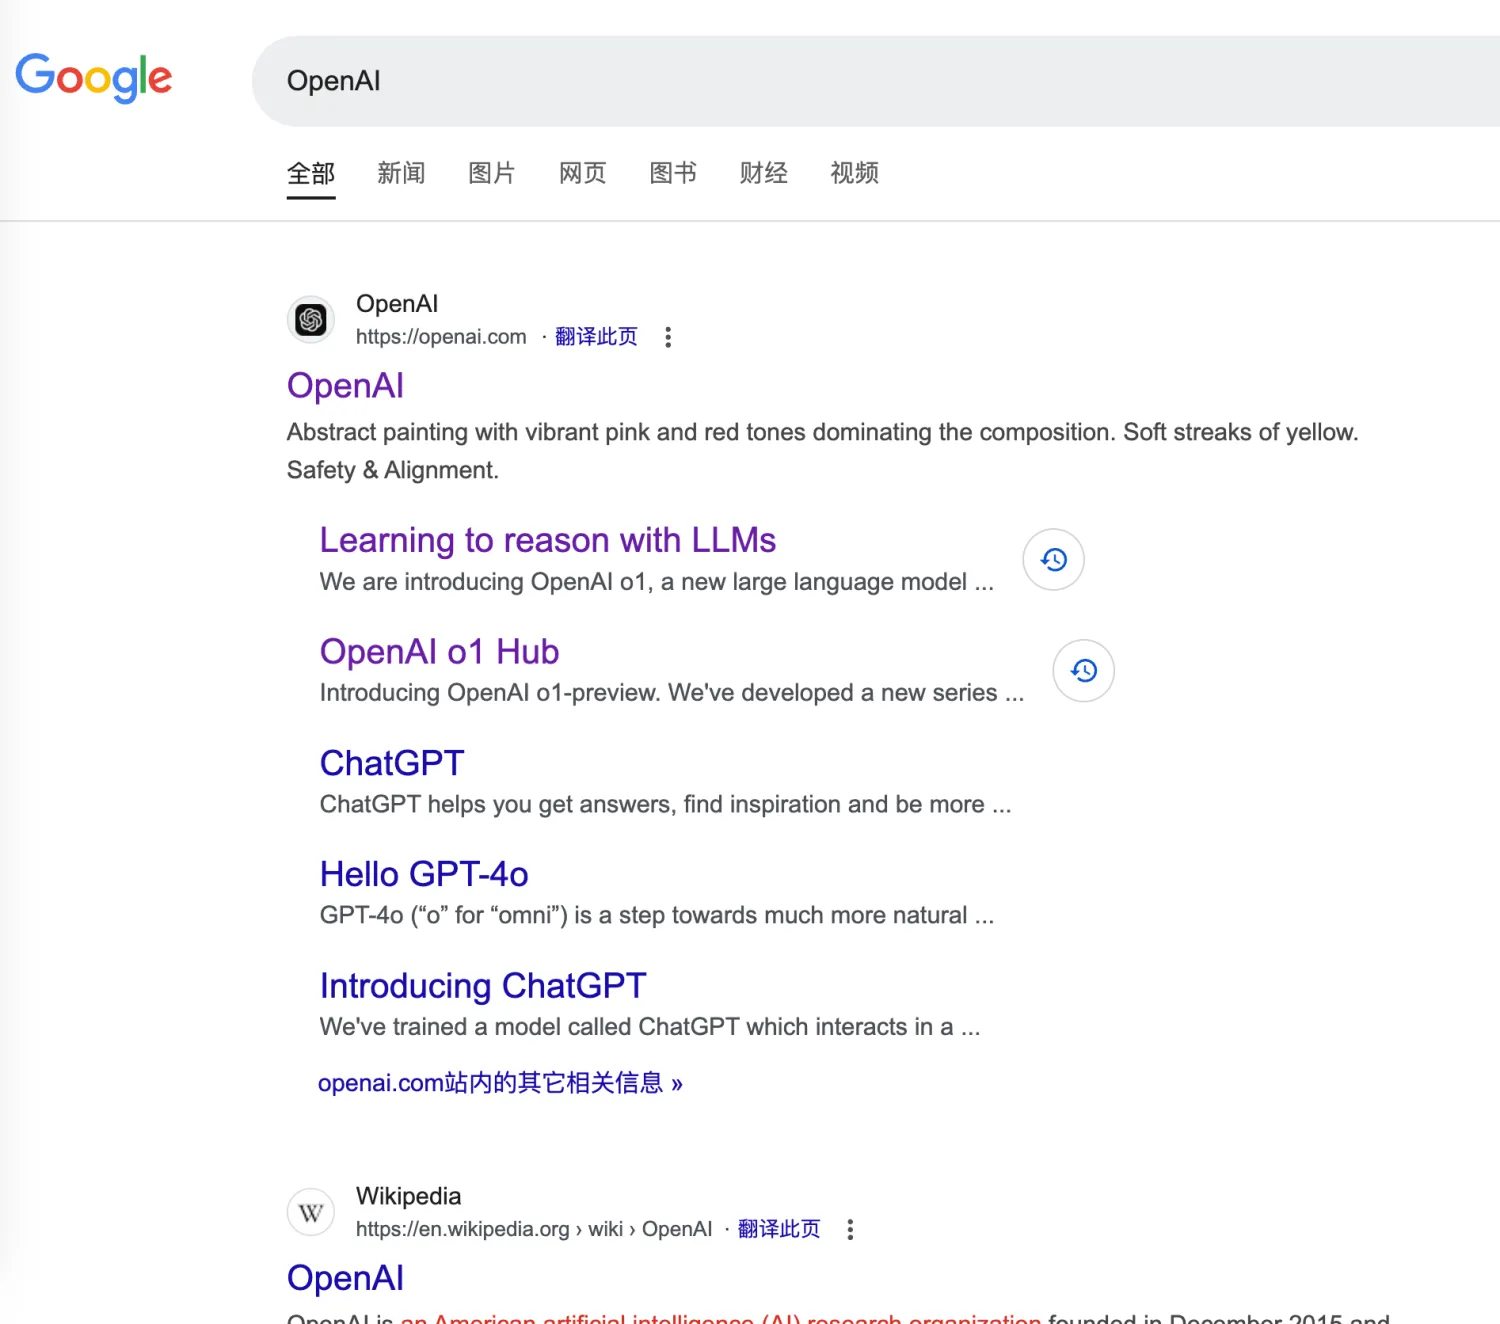Click the 'GPT-4o ("o" for "omni")' snippet

pos(657,916)
